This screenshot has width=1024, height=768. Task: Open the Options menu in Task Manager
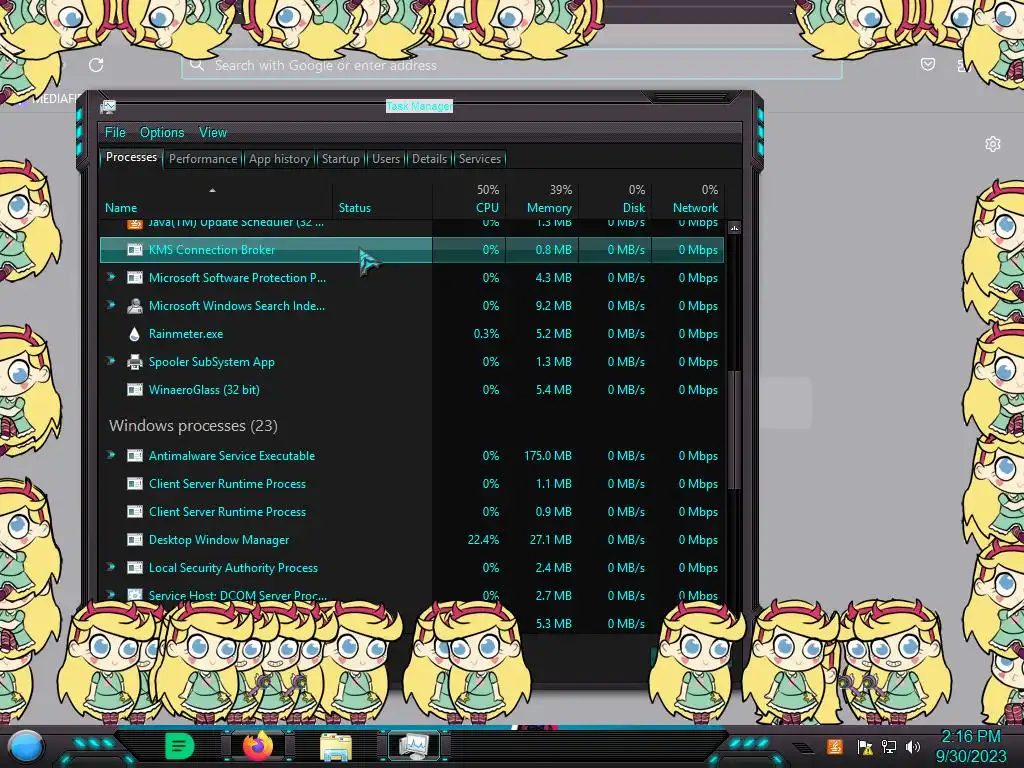pos(162,133)
